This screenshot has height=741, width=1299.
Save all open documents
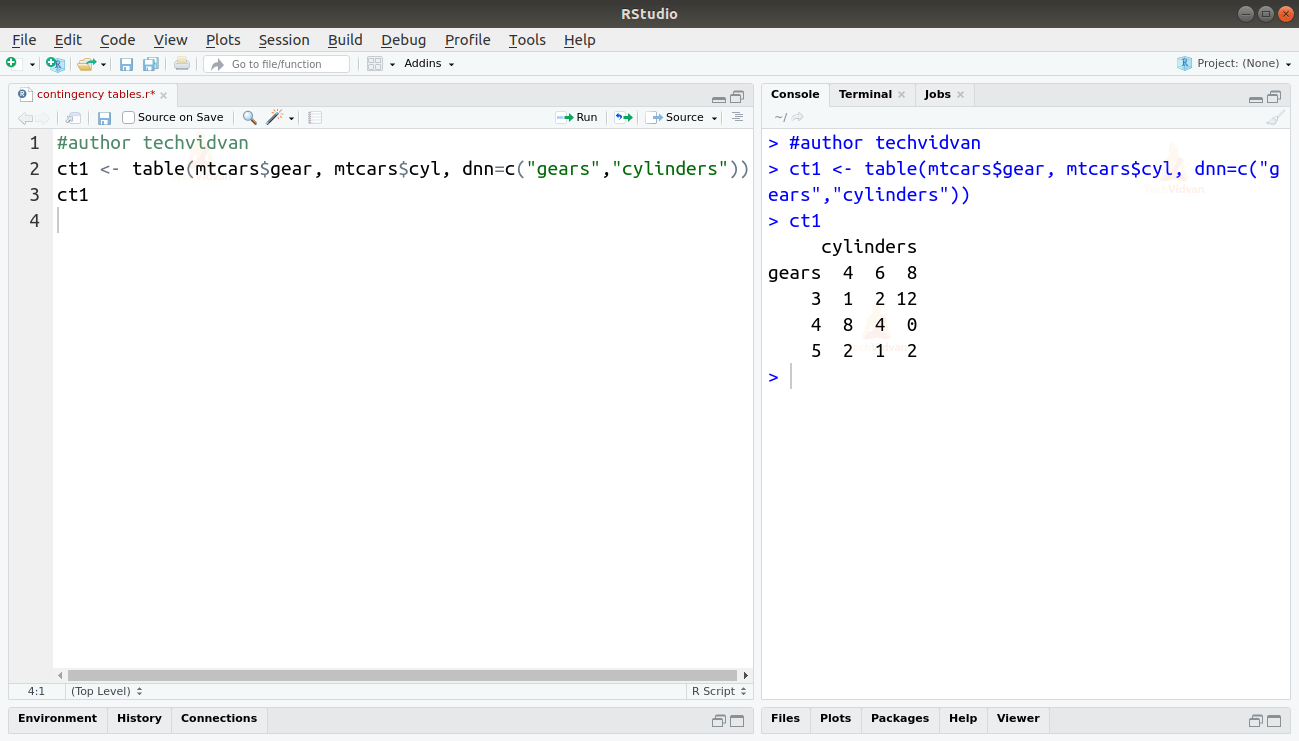pos(151,63)
